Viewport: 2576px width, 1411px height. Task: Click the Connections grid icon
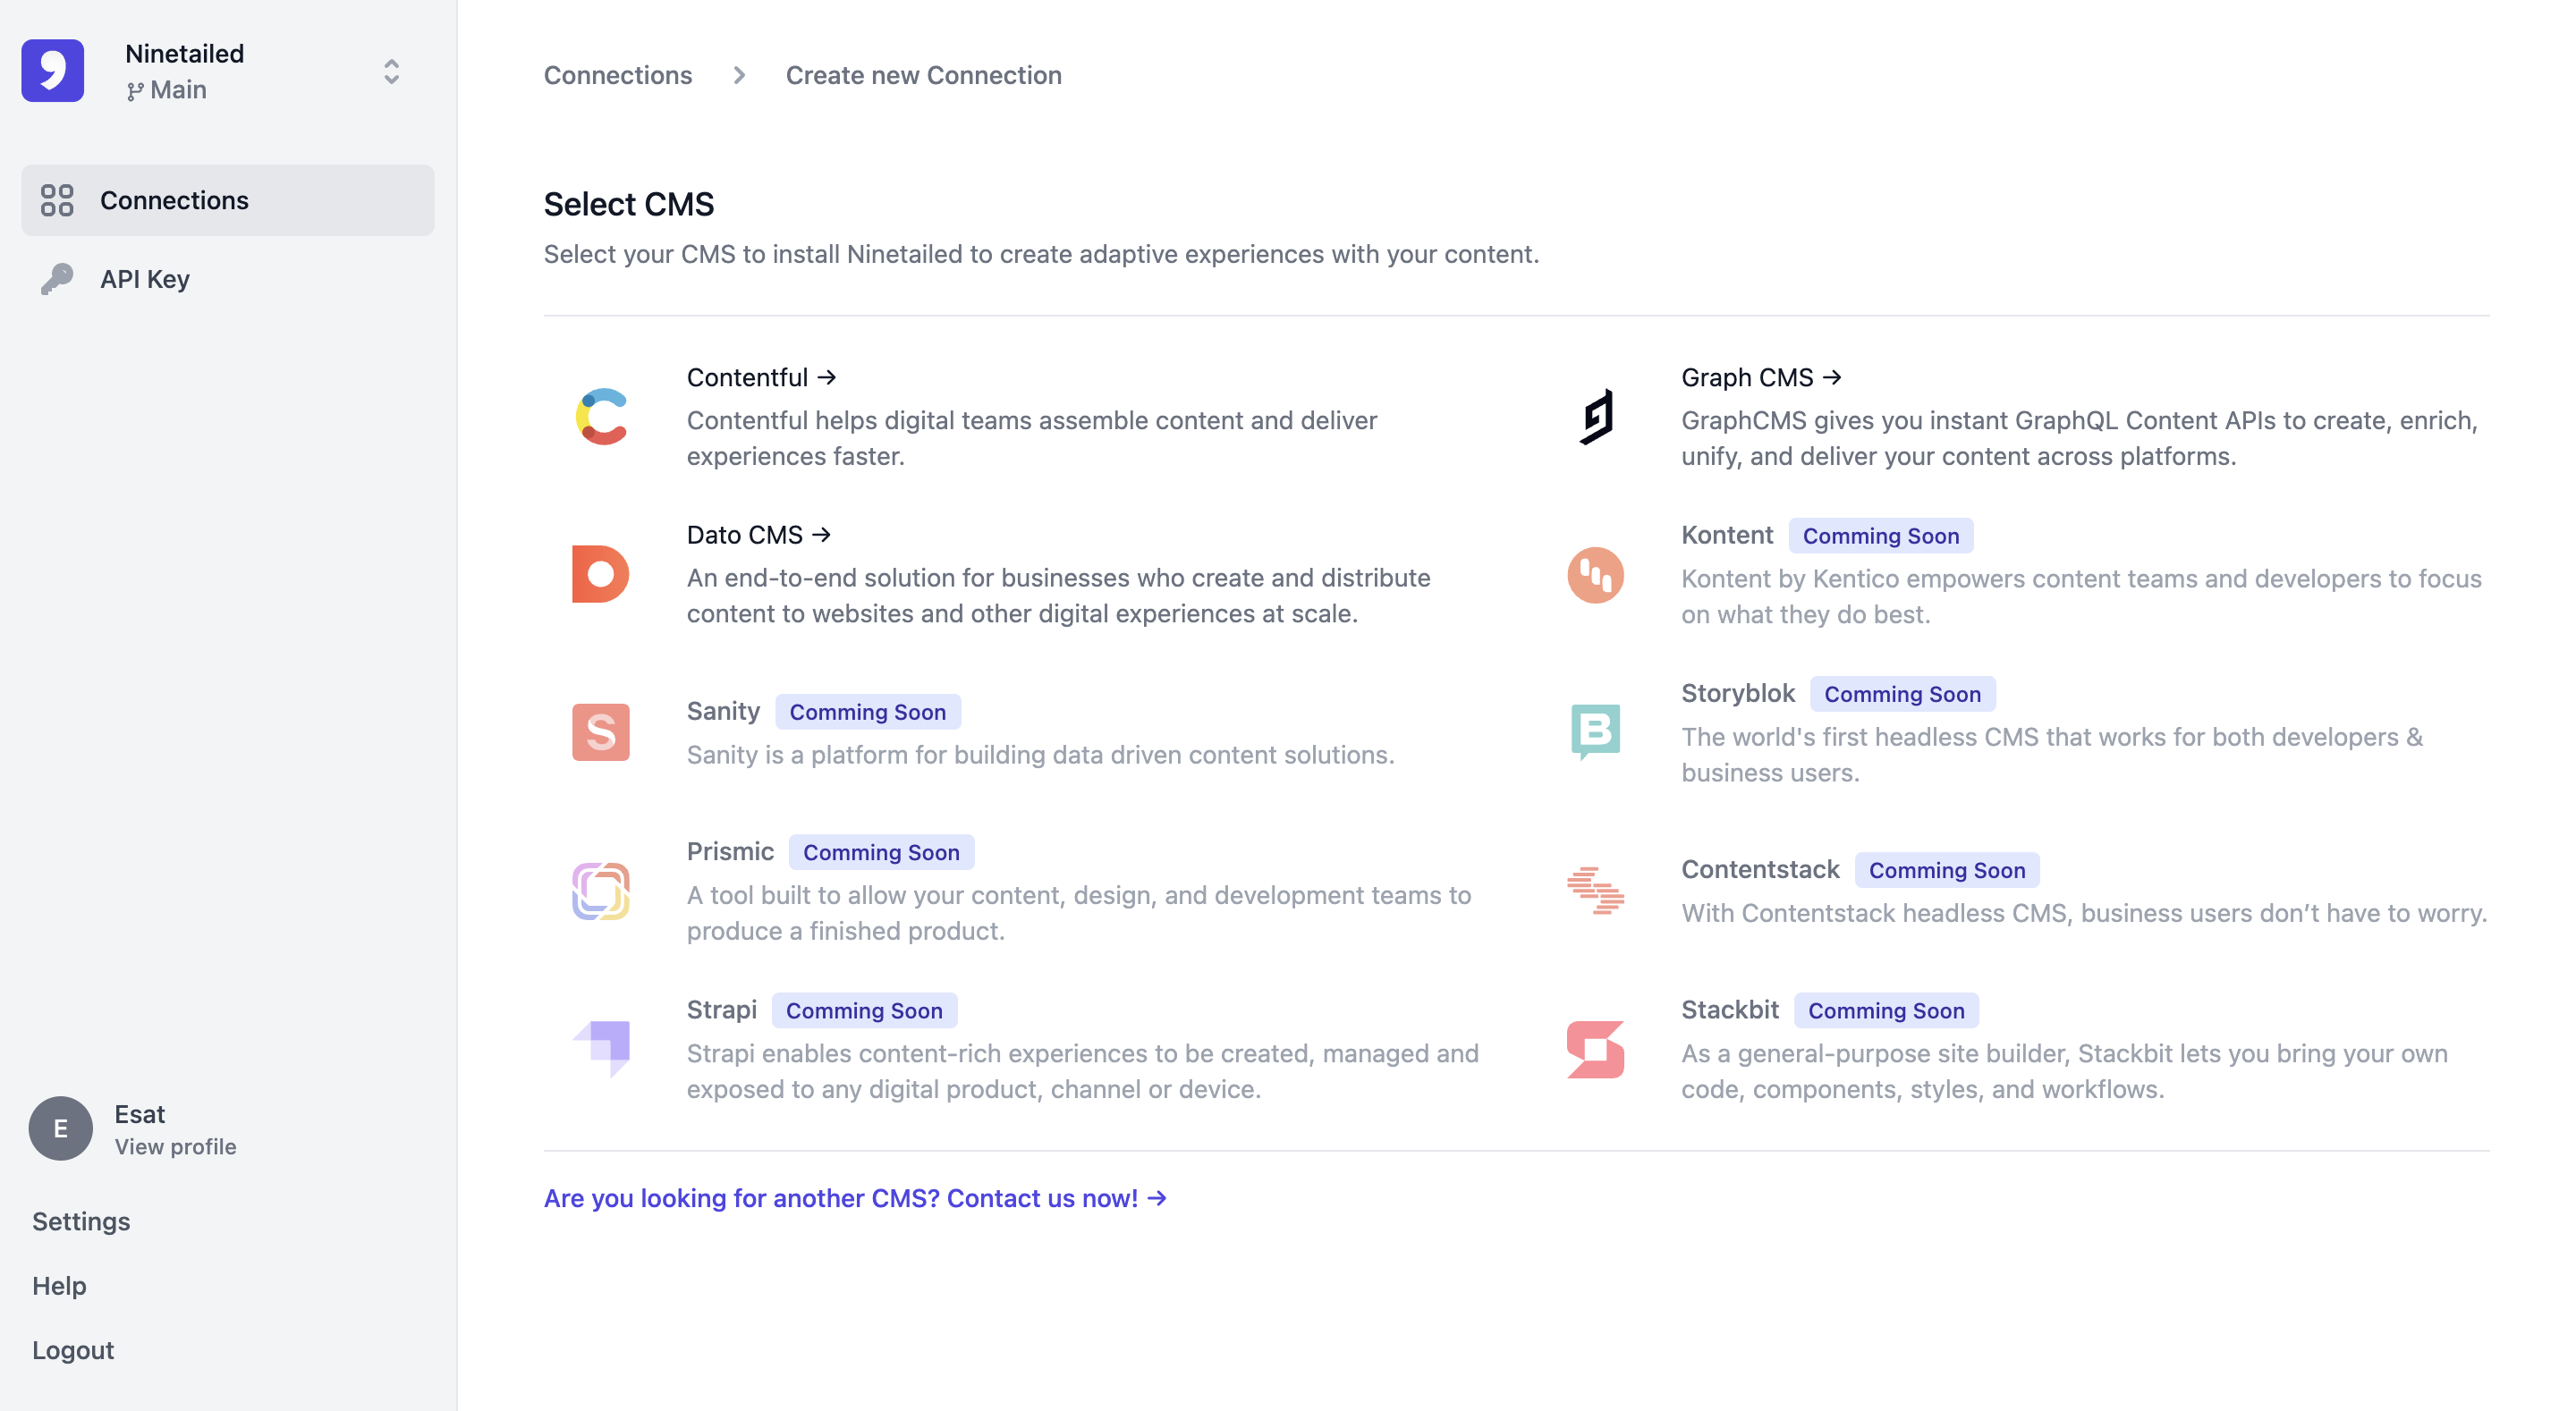57,200
